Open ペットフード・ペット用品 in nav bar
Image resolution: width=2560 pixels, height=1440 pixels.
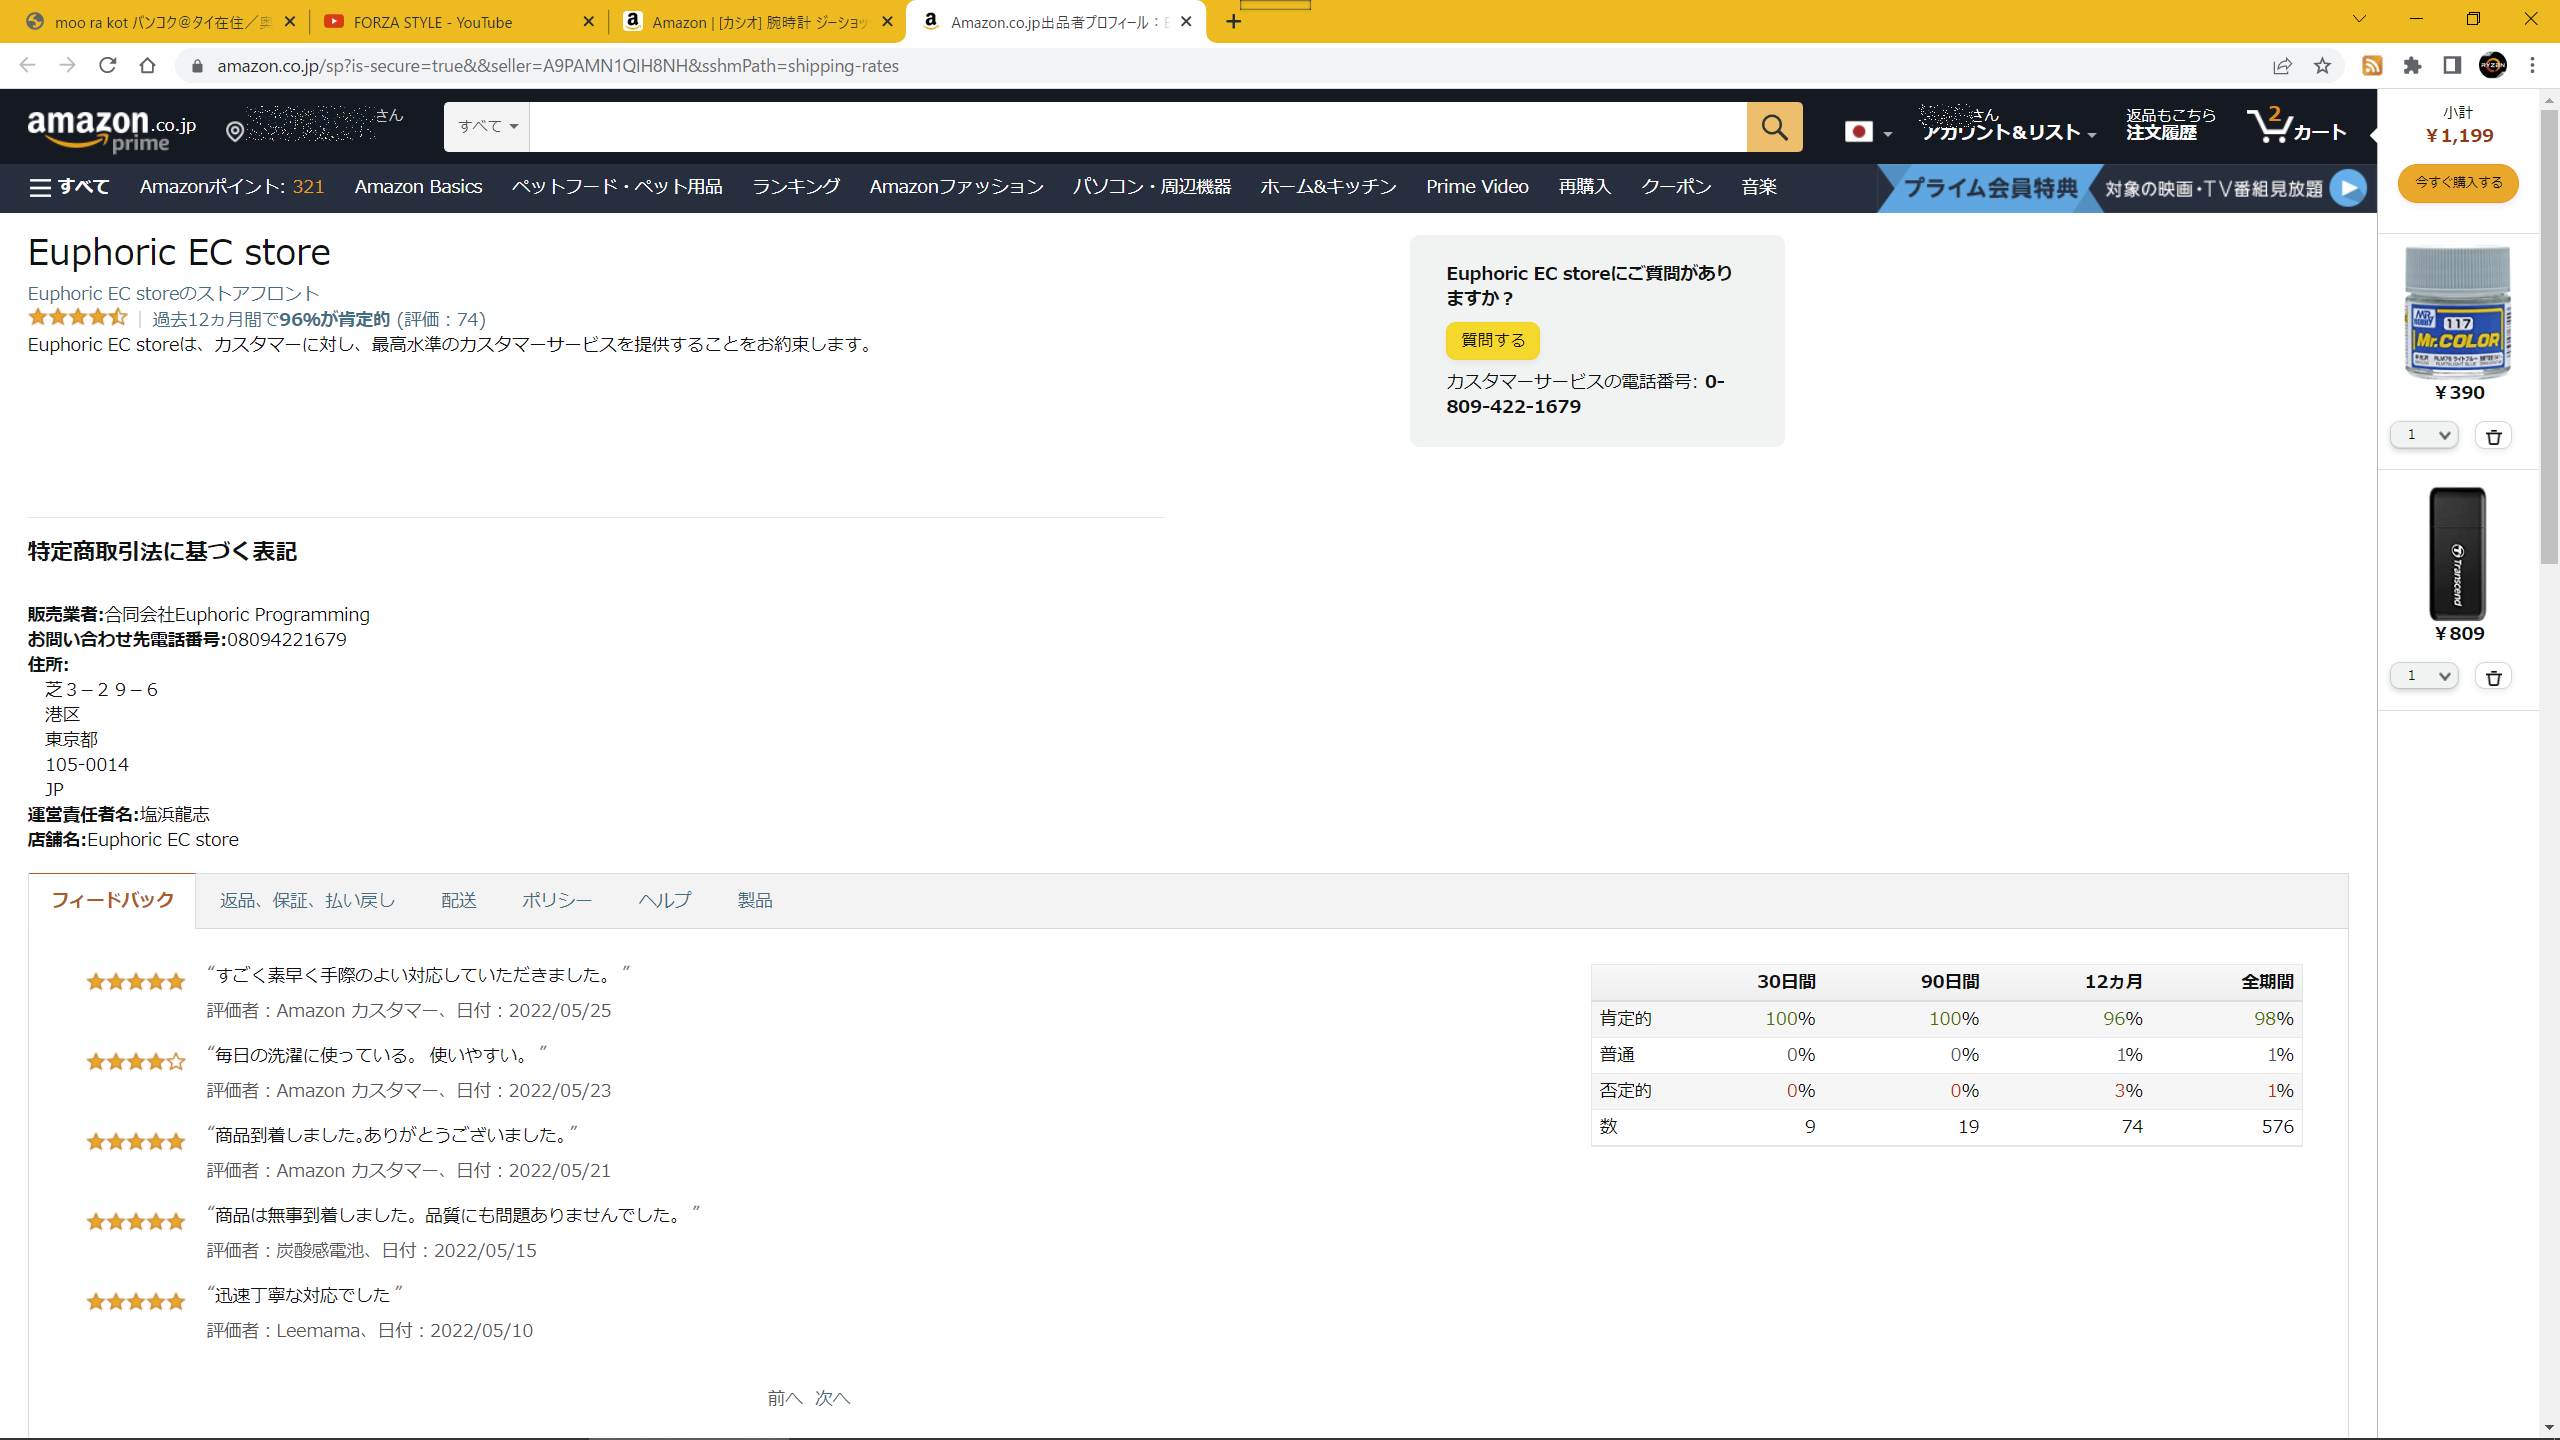tap(617, 187)
